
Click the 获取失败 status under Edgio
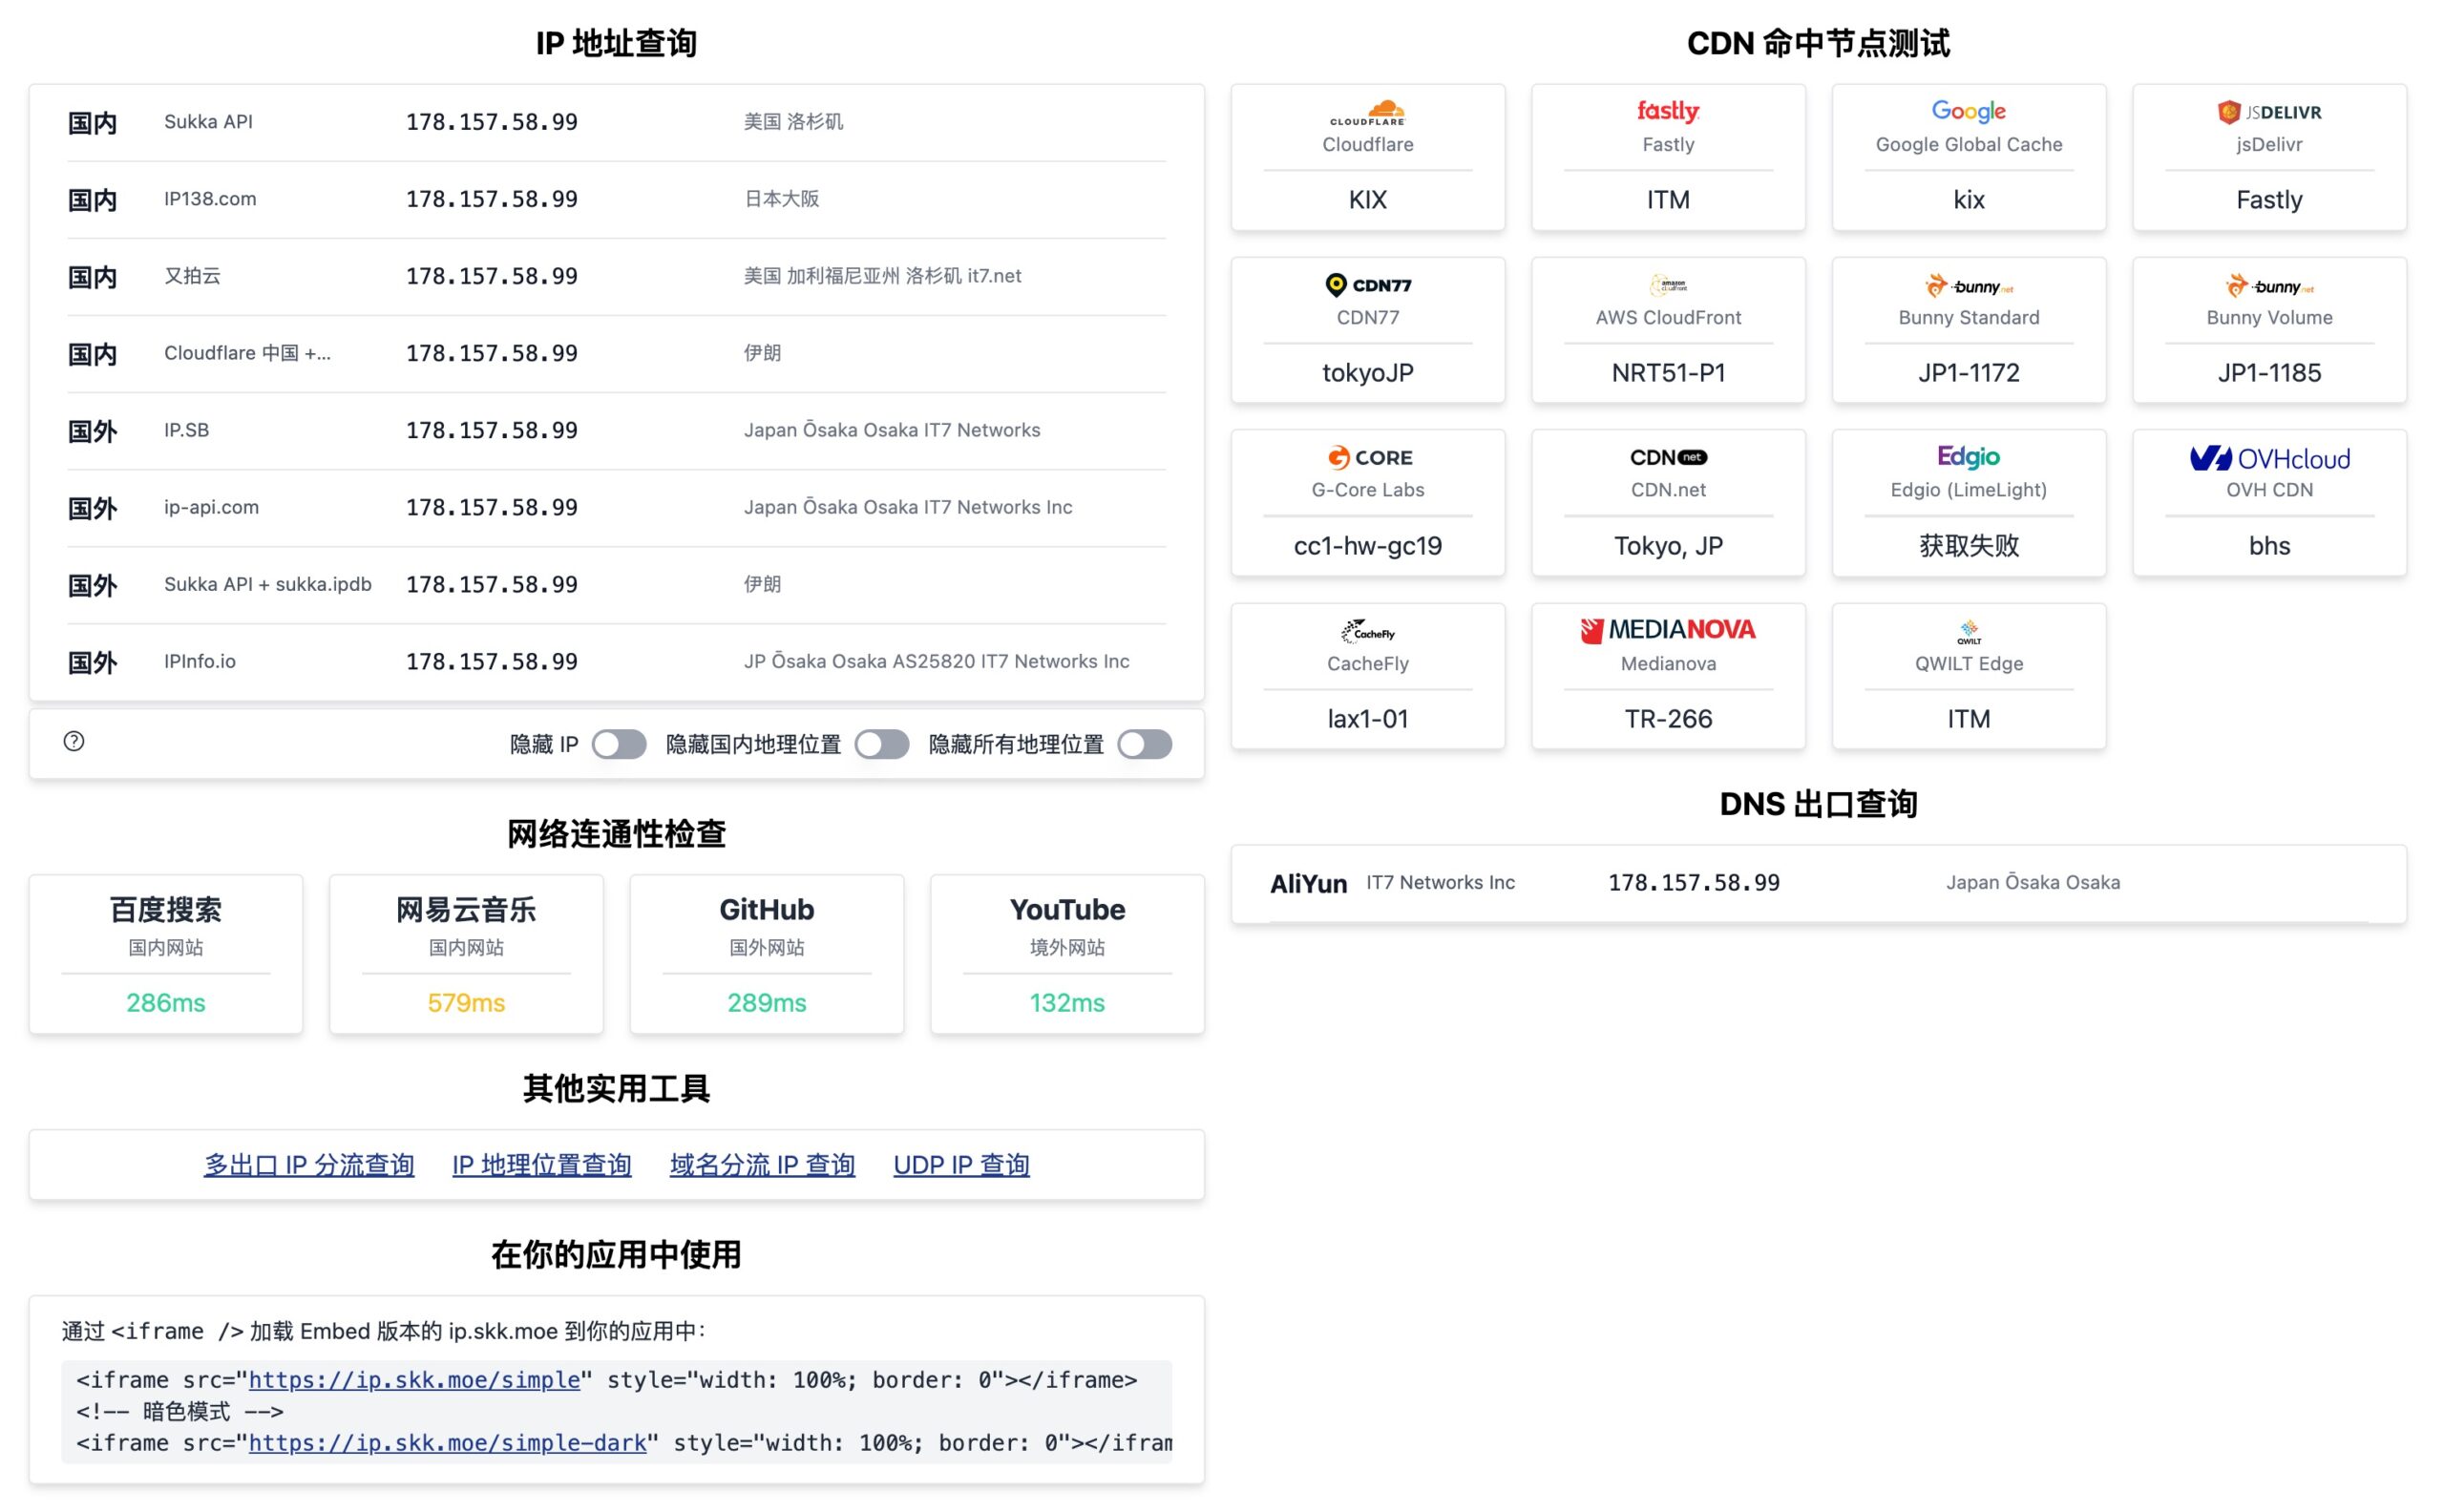(x=1968, y=546)
